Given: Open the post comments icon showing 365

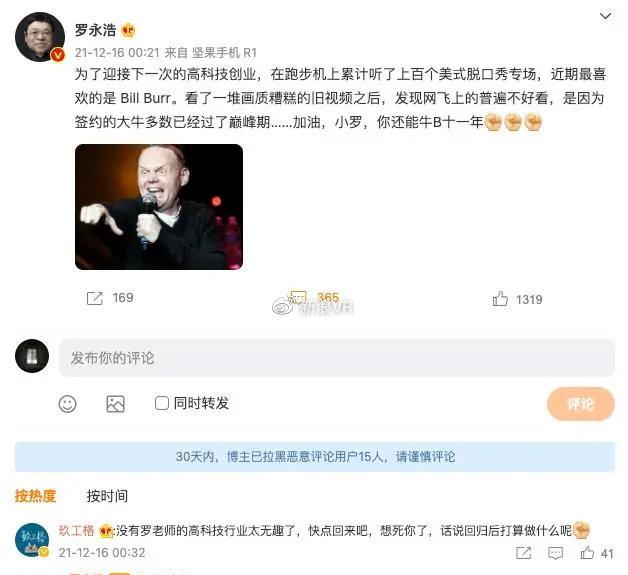Looking at the screenshot, I should click(298, 297).
